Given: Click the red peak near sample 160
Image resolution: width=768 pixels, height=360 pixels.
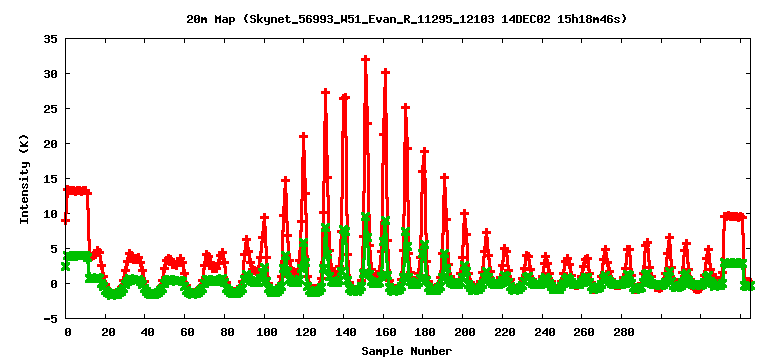Looking at the screenshot, I should [385, 72].
